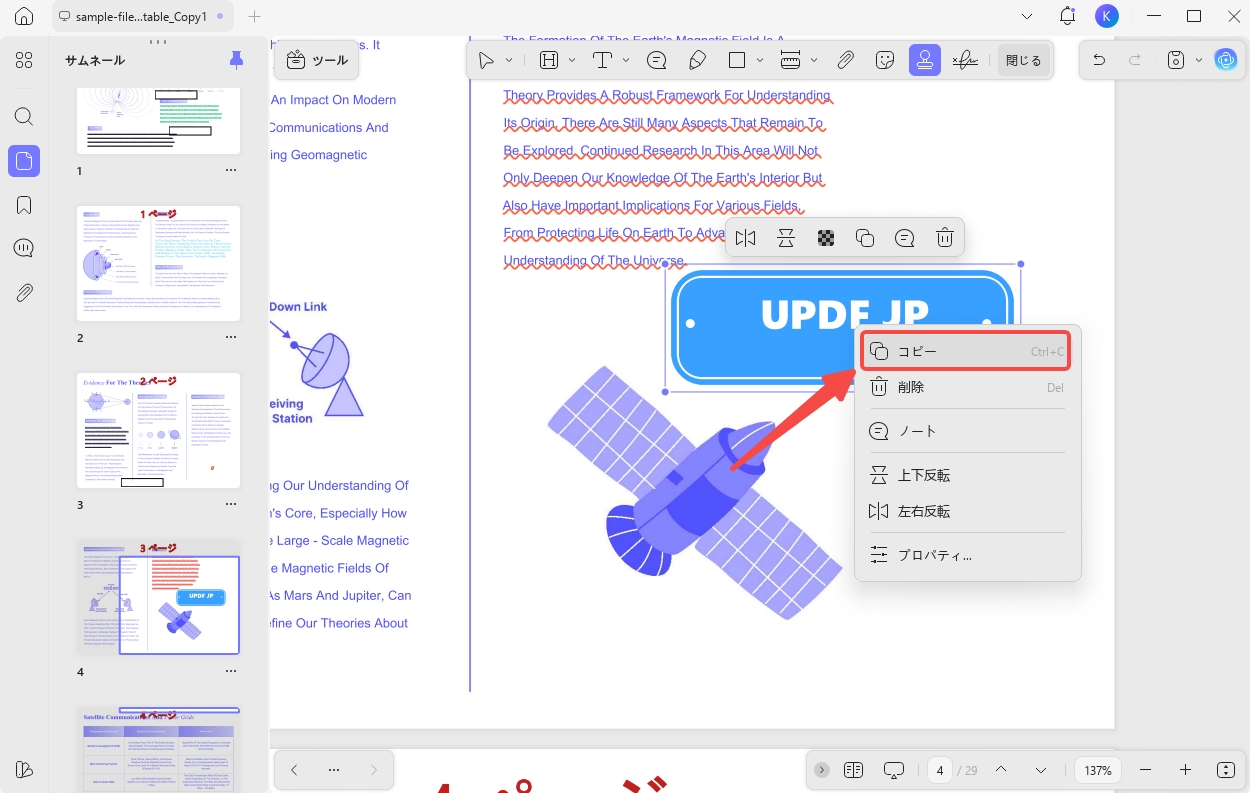1250x793 pixels.
Task: Select page 2 thumbnail
Action: [159, 264]
